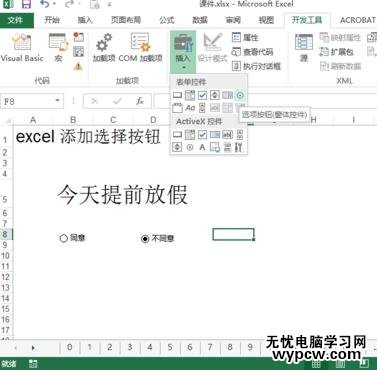Select ActiveX List Box icon
Image resolution: width=377 pixels, height=370 pixels.
point(215,135)
